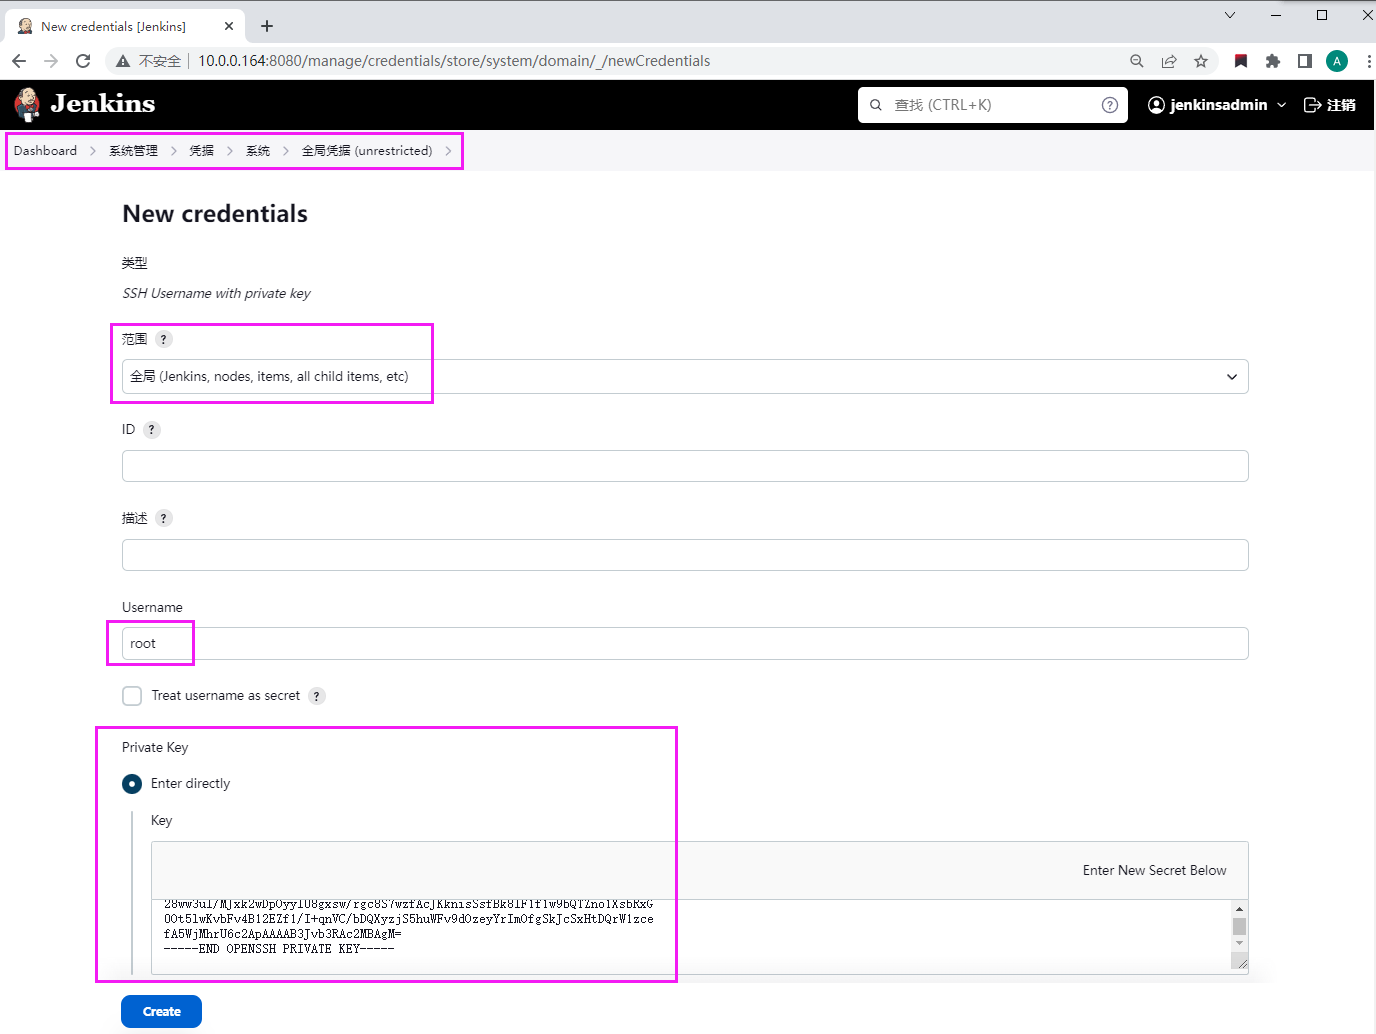Click the browser address bar URL
1376x1034 pixels.
[x=454, y=61]
